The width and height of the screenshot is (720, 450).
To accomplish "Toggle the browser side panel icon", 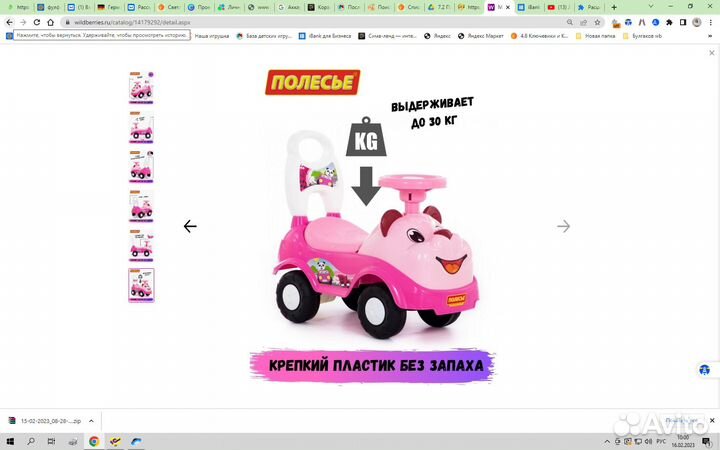I will (683, 22).
